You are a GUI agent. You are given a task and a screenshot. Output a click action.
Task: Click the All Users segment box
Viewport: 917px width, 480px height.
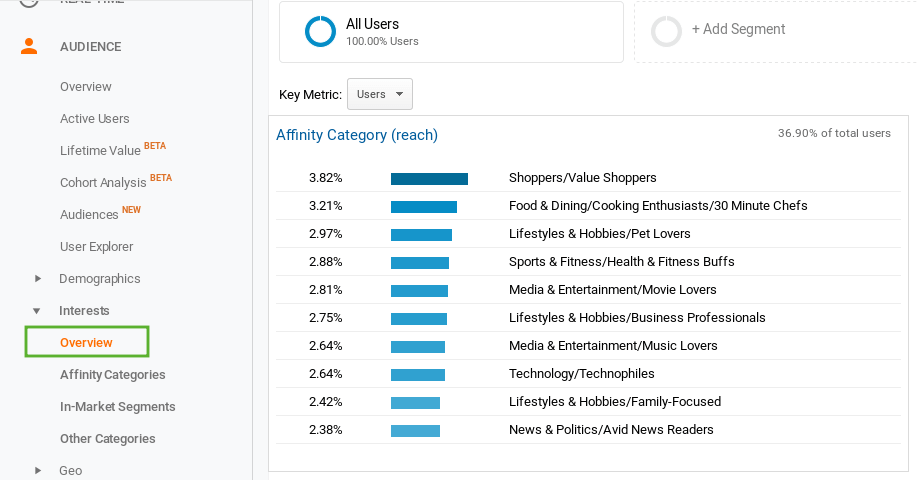(x=451, y=32)
